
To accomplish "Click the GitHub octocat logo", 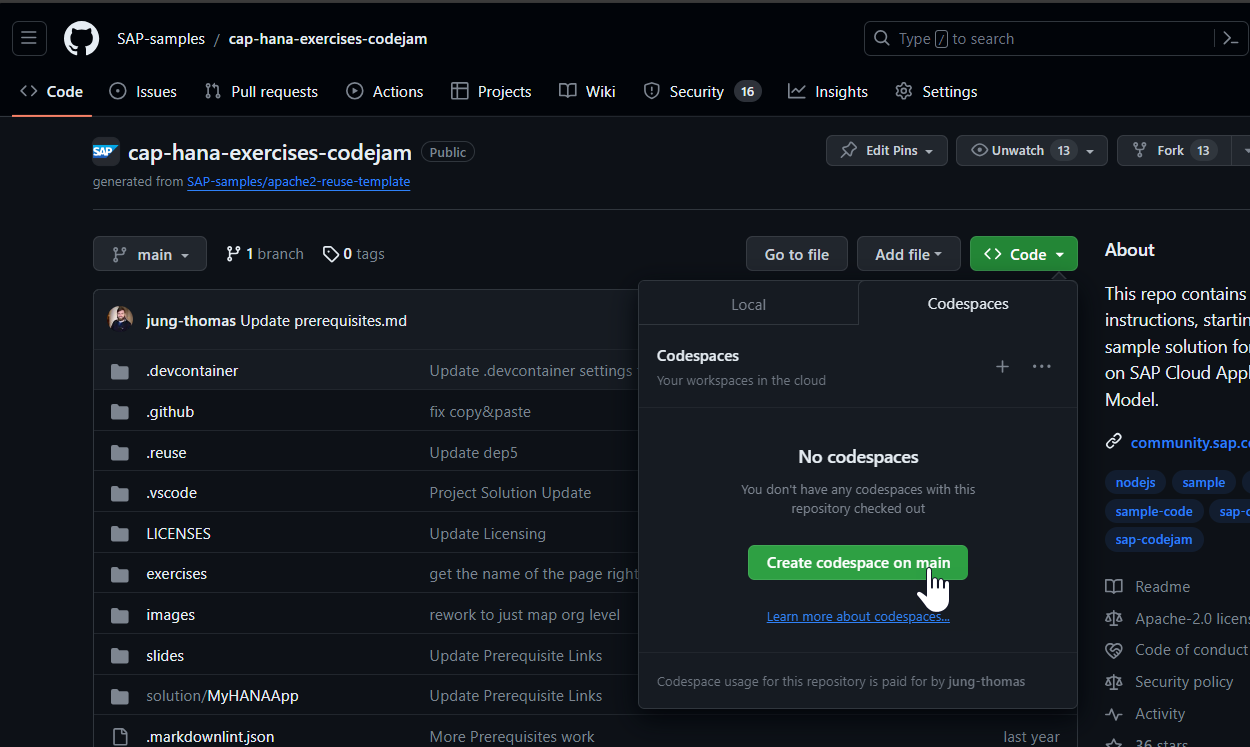I will tap(80, 38).
